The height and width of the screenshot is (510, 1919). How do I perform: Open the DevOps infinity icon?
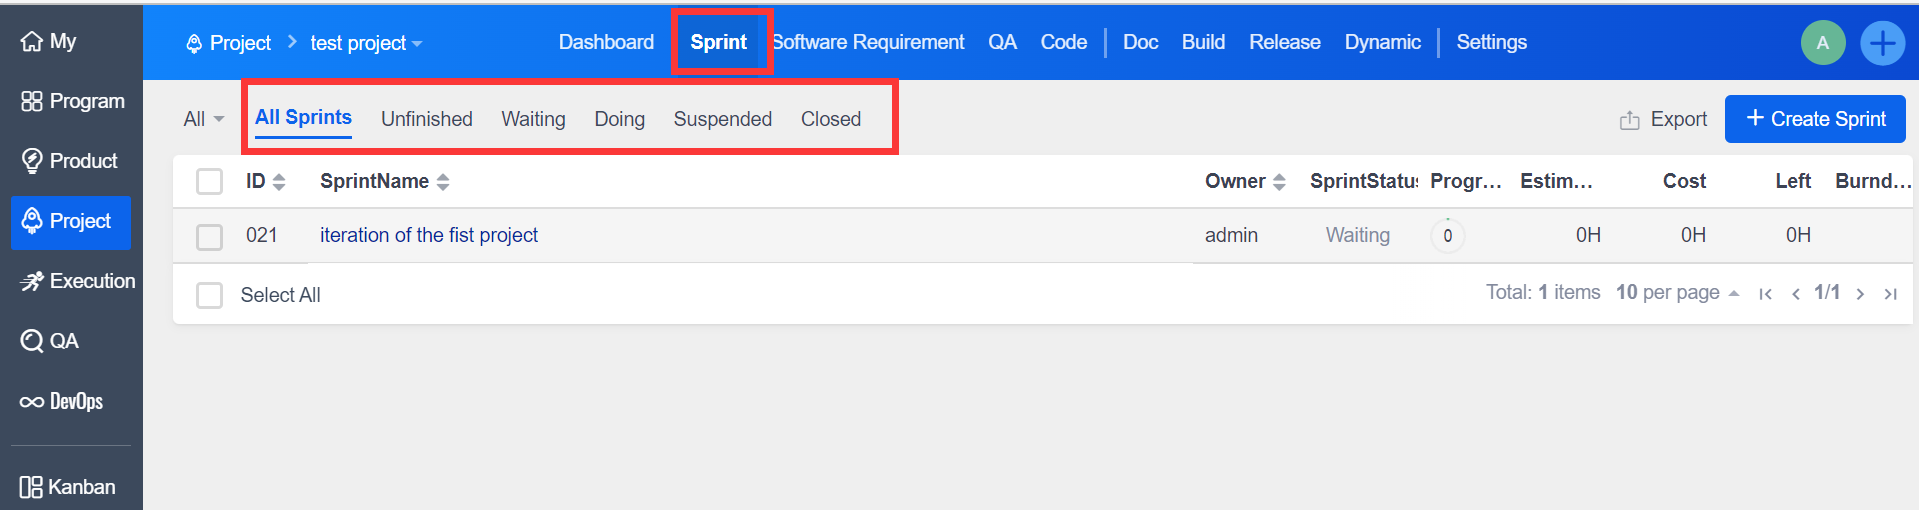click(x=32, y=402)
